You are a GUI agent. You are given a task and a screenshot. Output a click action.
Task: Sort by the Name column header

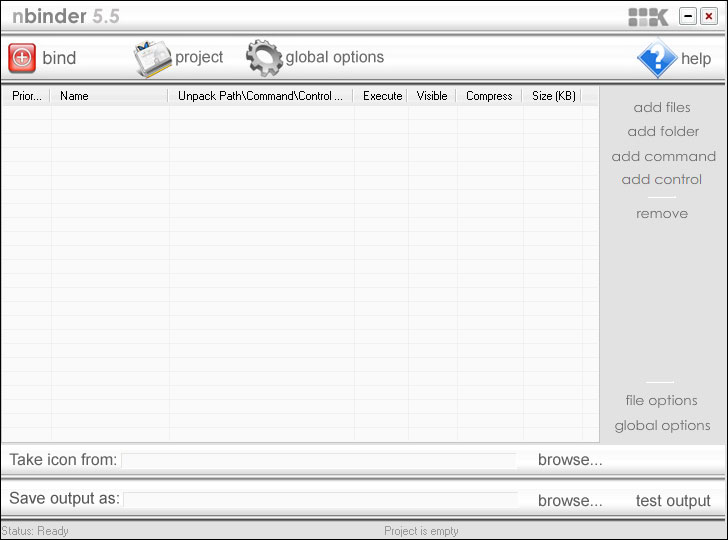pos(110,96)
